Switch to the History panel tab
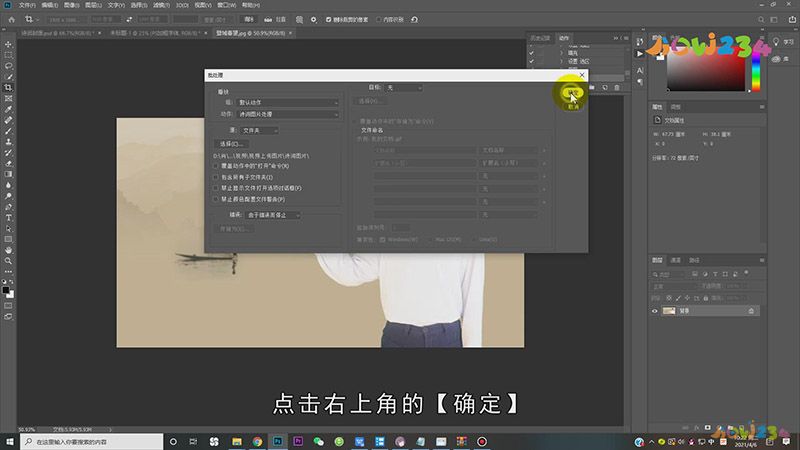The height and width of the screenshot is (450, 800). (540, 38)
